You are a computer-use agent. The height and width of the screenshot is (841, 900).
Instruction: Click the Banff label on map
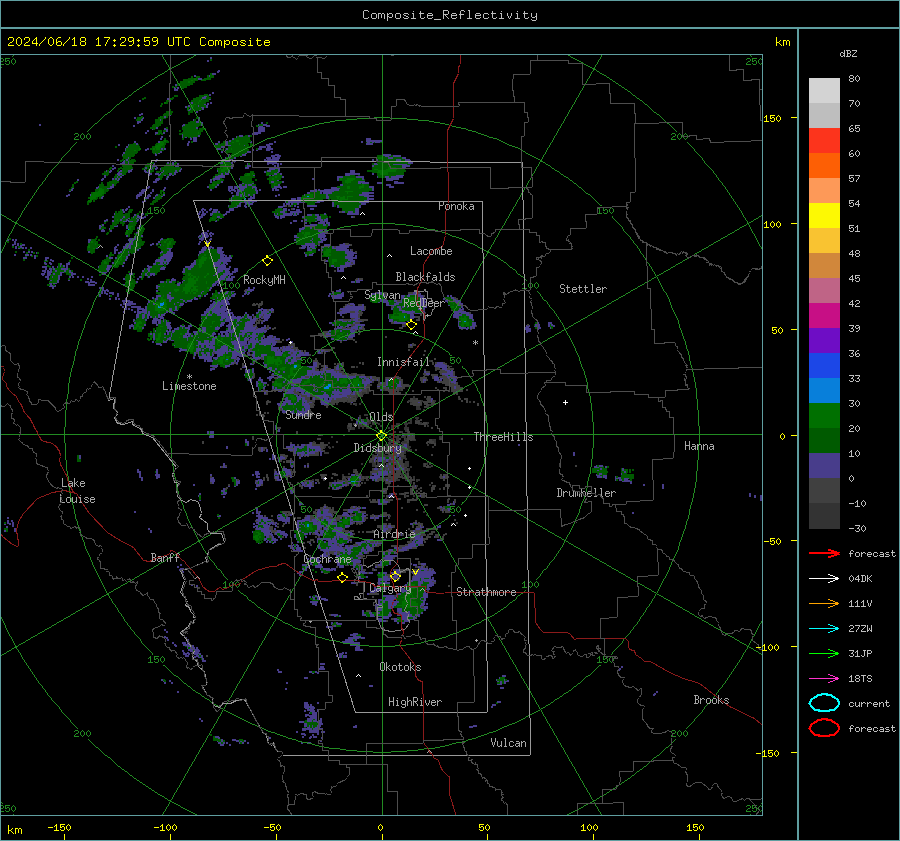click(x=165, y=557)
